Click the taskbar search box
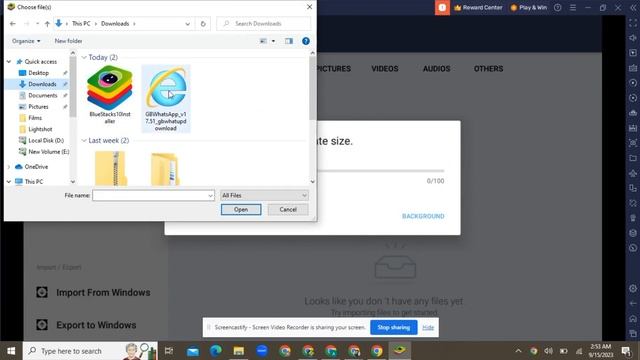 [90, 351]
